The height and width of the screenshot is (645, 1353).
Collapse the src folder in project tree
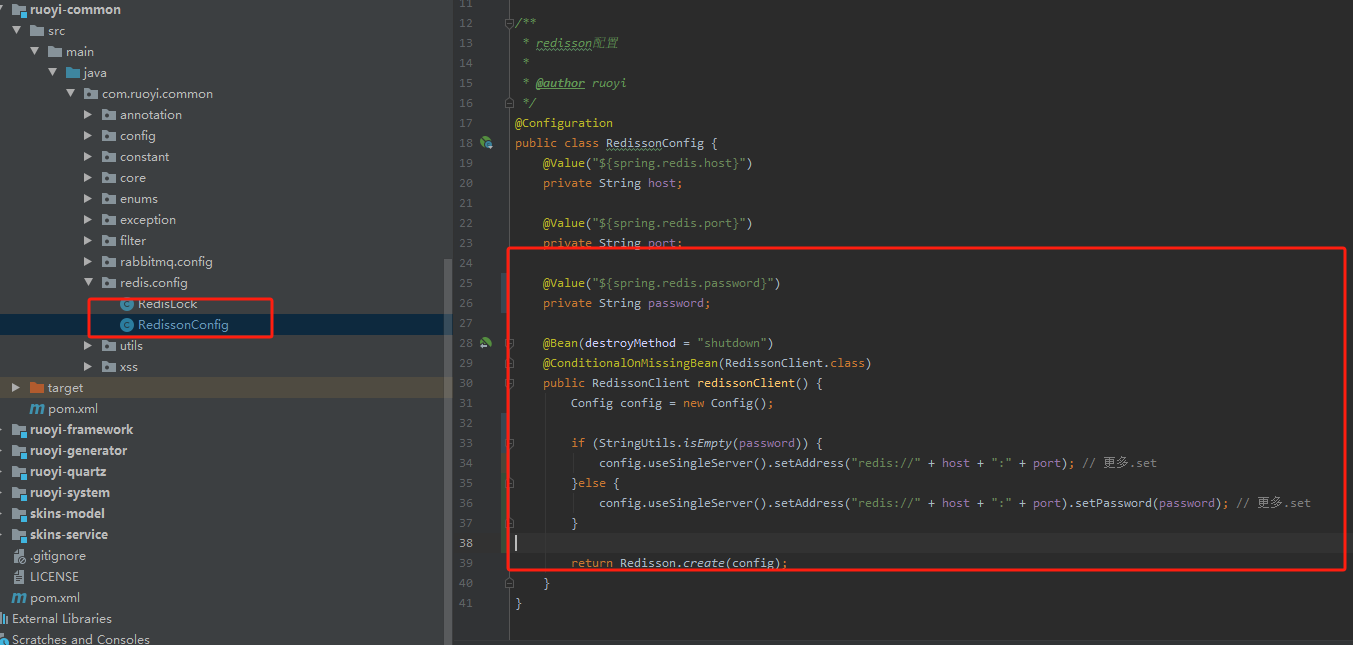(x=16, y=30)
